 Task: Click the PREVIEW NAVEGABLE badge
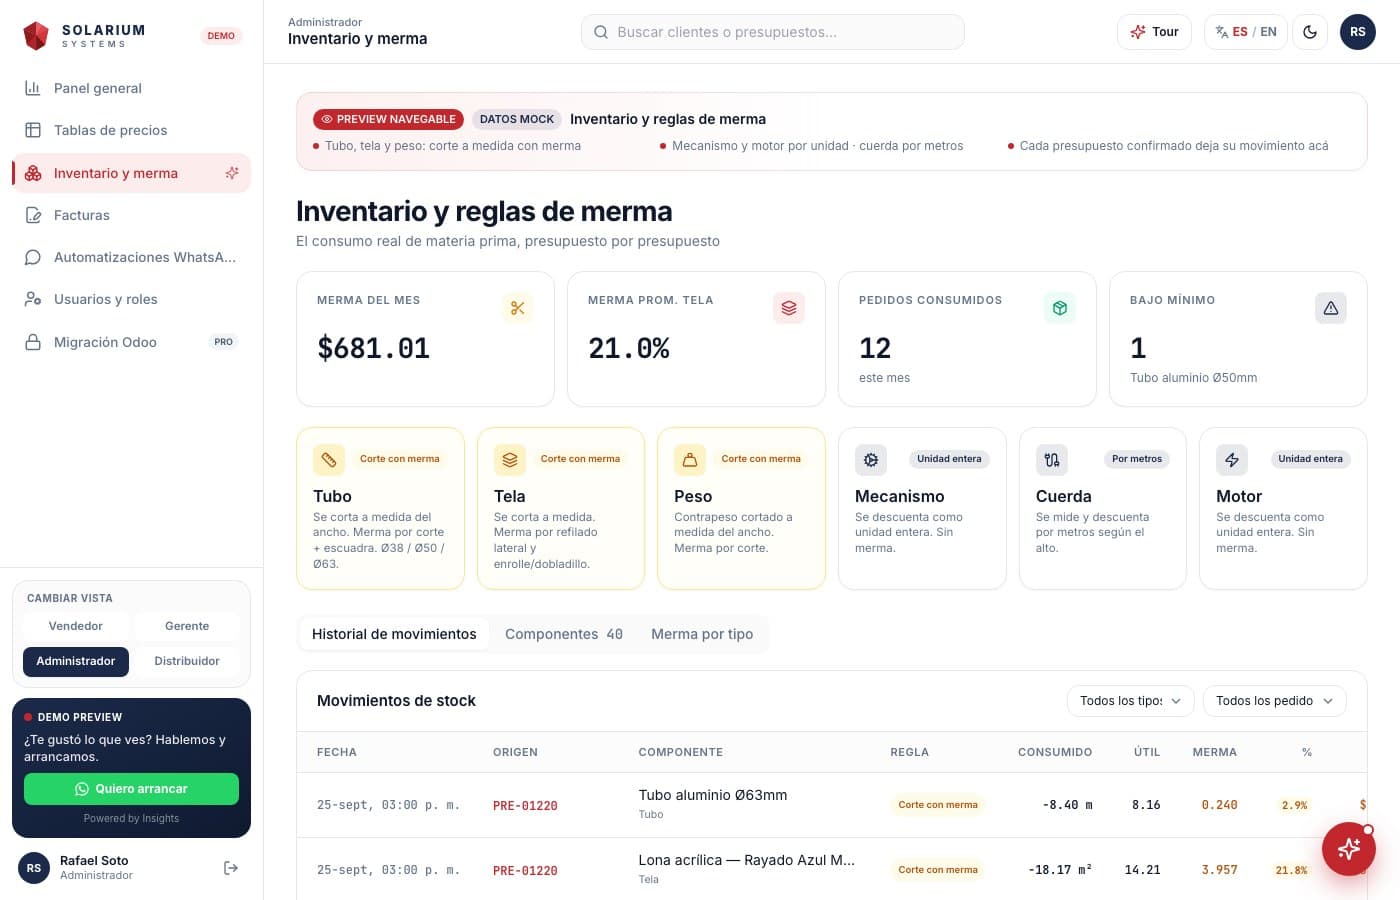pyautogui.click(x=388, y=119)
